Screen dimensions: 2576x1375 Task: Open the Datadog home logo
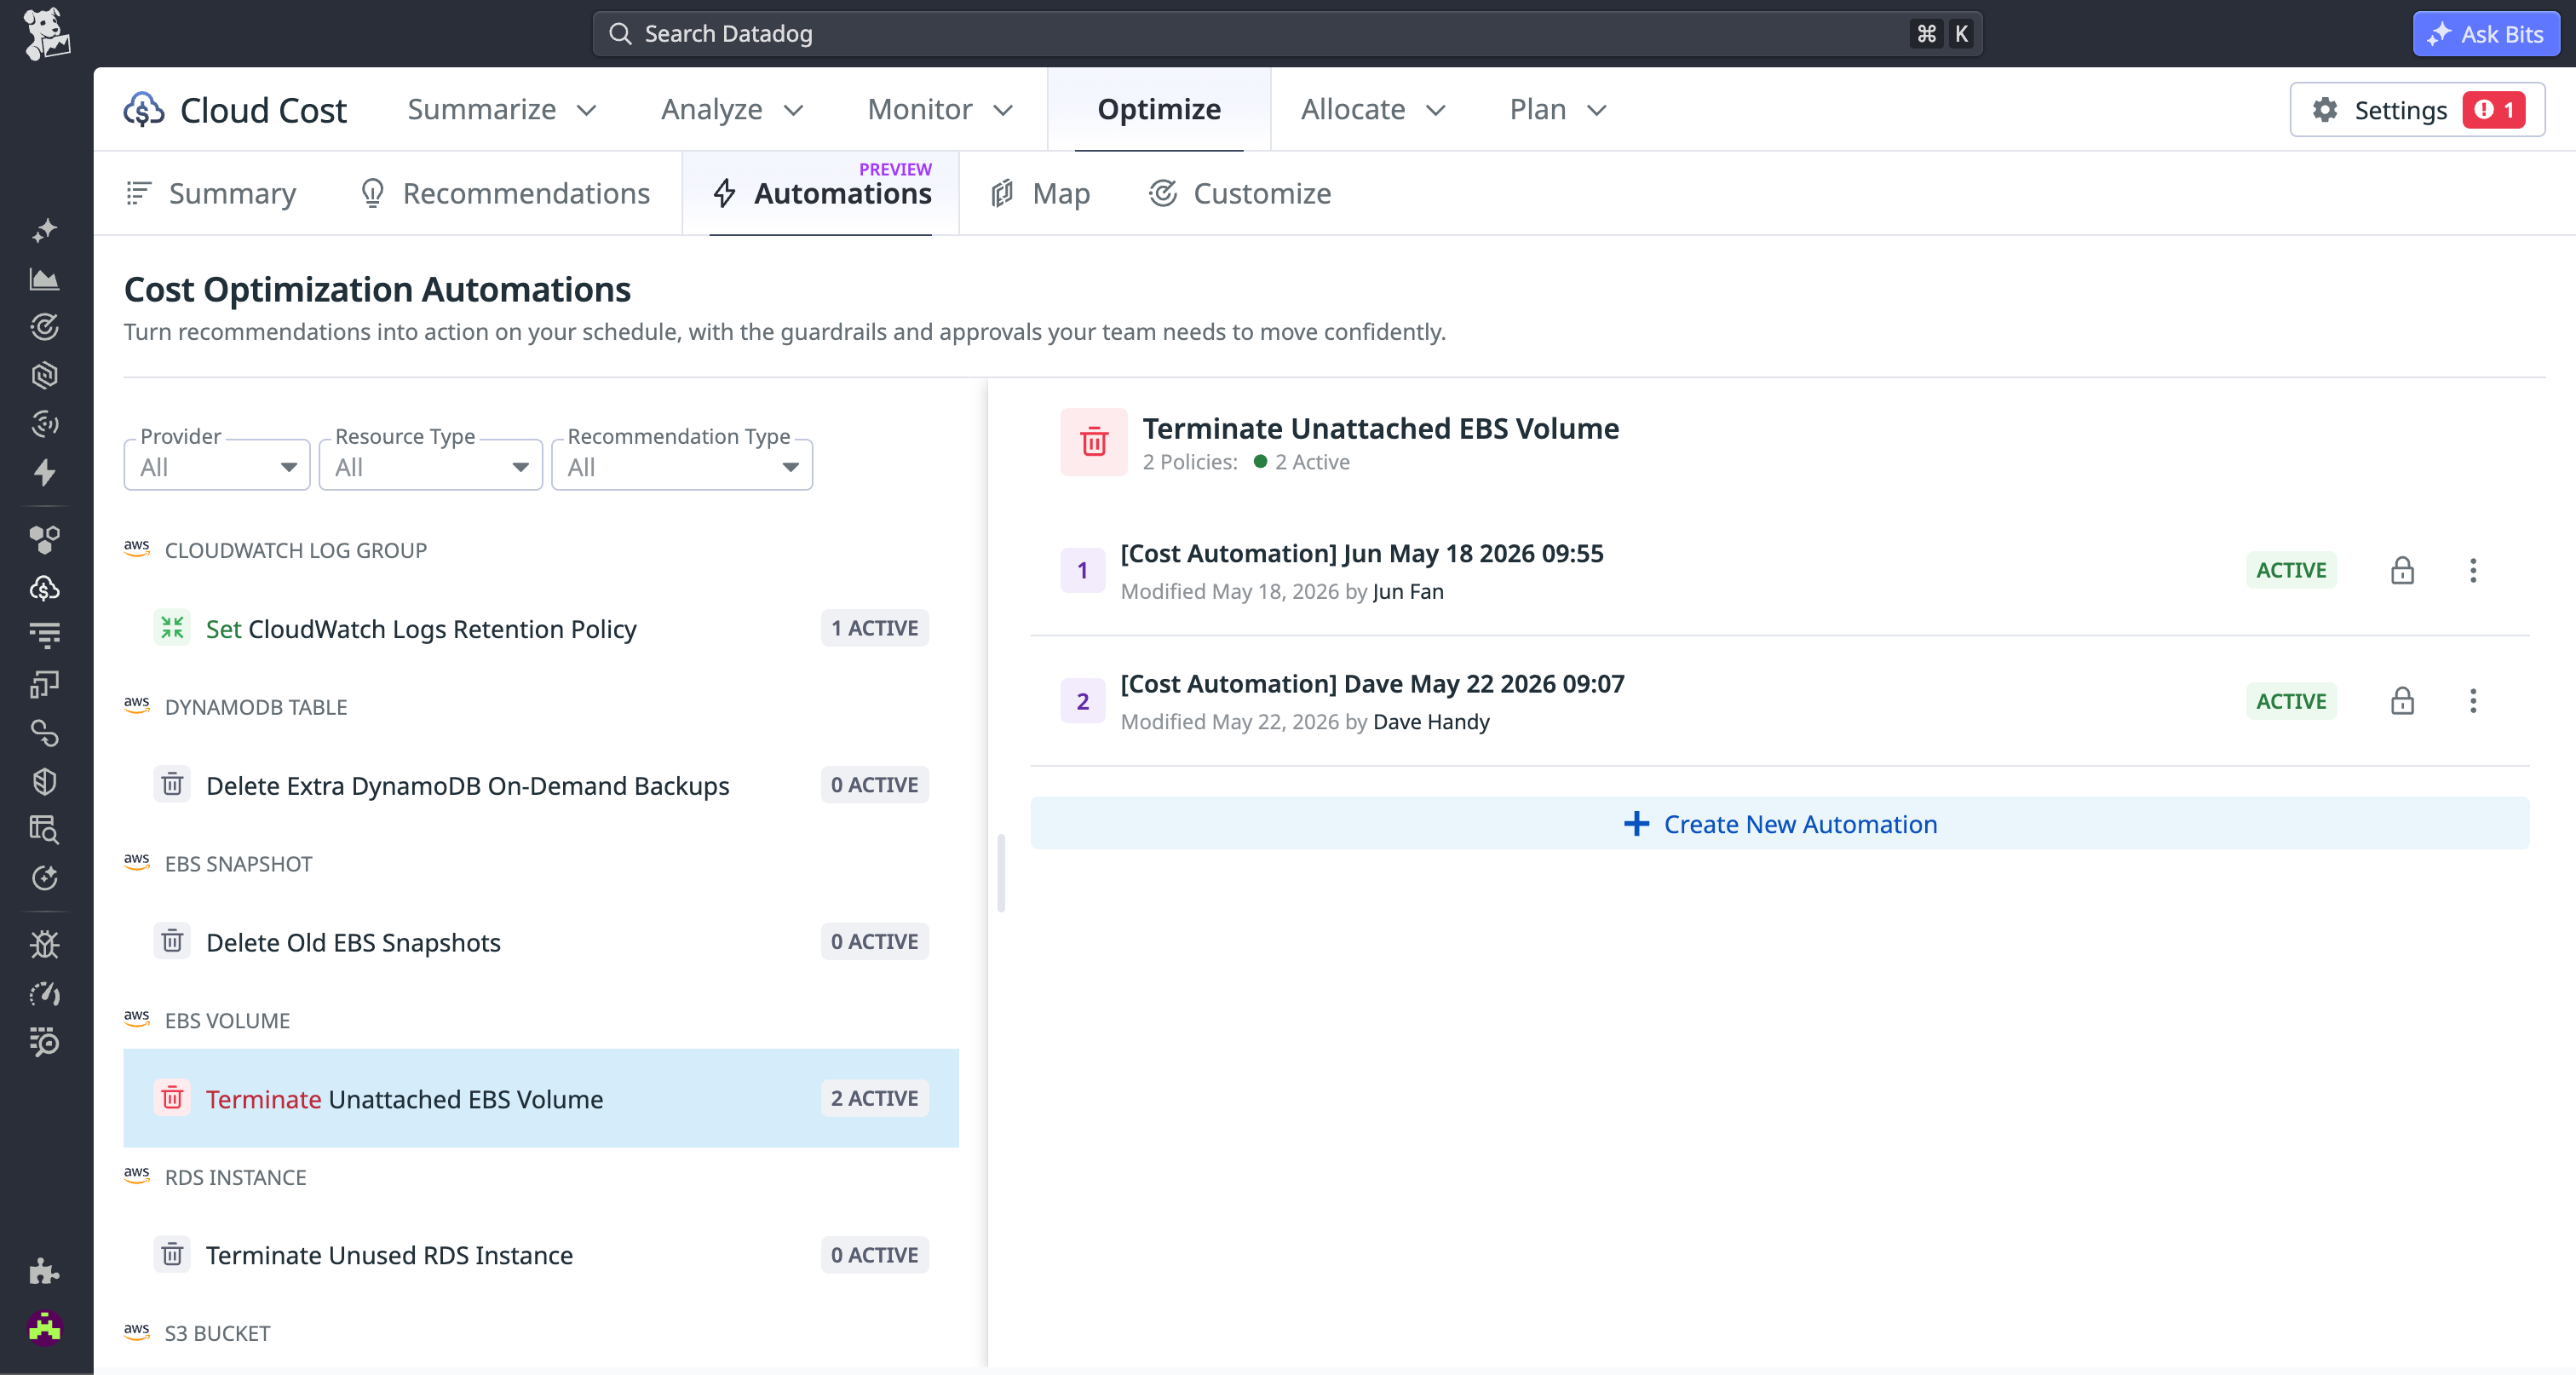coord(46,34)
